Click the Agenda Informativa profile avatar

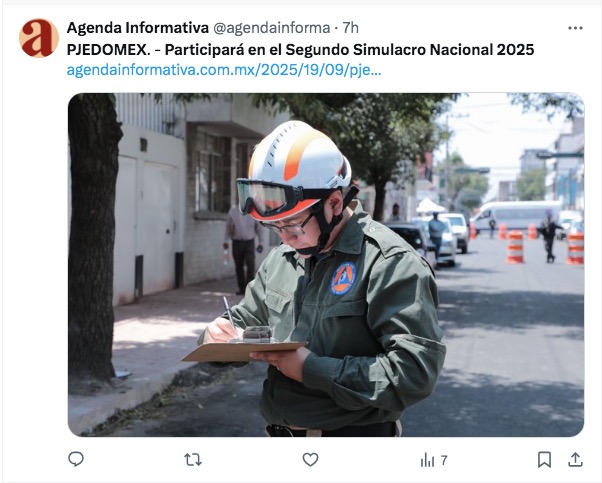point(39,38)
